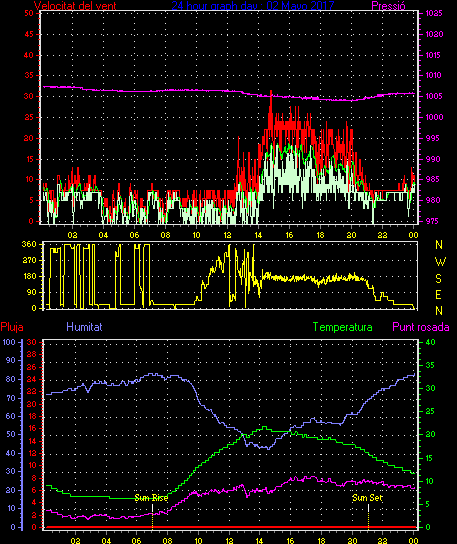
Task: Click the 'Sun Set' marker label
Action: pos(367,498)
